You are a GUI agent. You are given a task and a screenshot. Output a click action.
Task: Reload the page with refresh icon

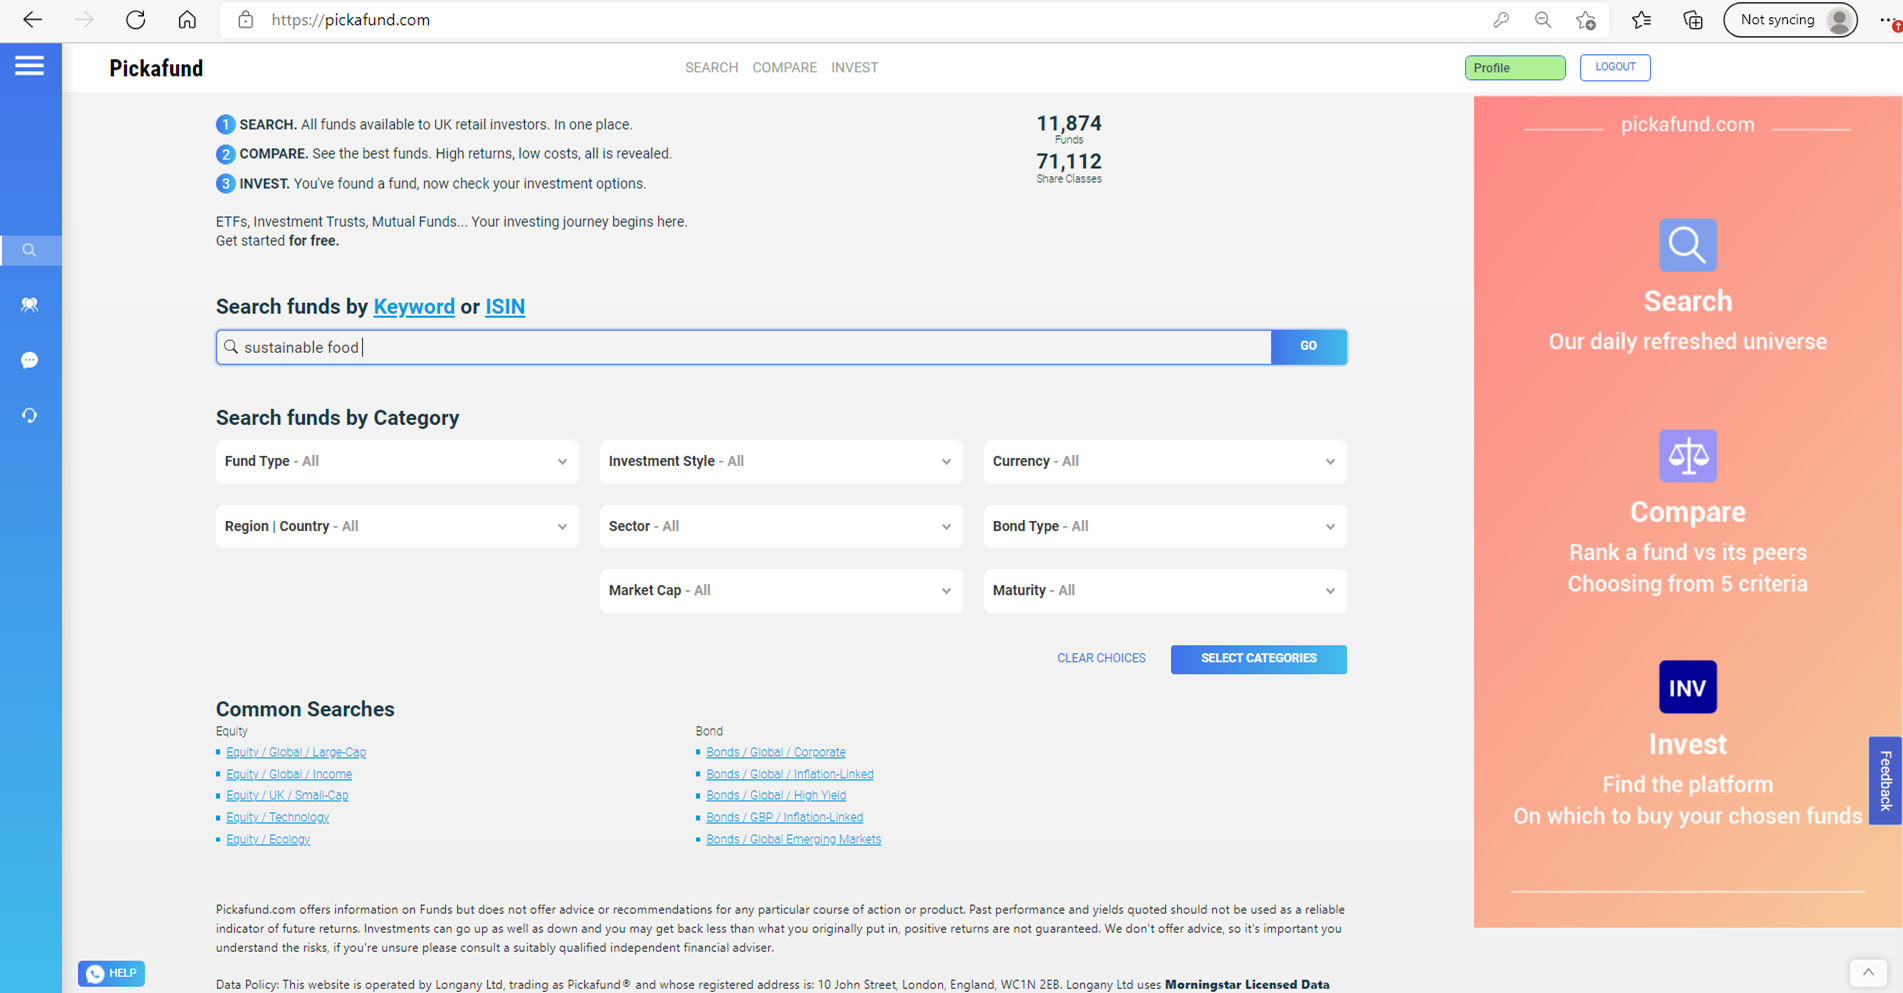point(136,20)
